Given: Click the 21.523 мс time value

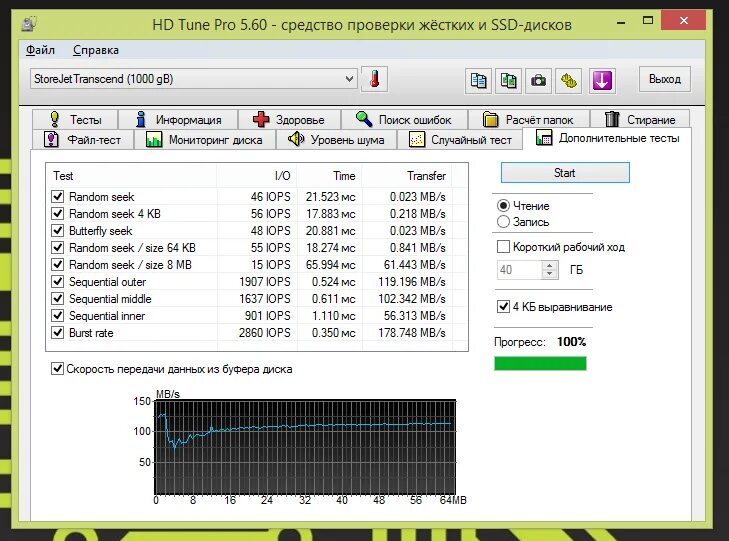Looking at the screenshot, I should pyautogui.click(x=331, y=197).
